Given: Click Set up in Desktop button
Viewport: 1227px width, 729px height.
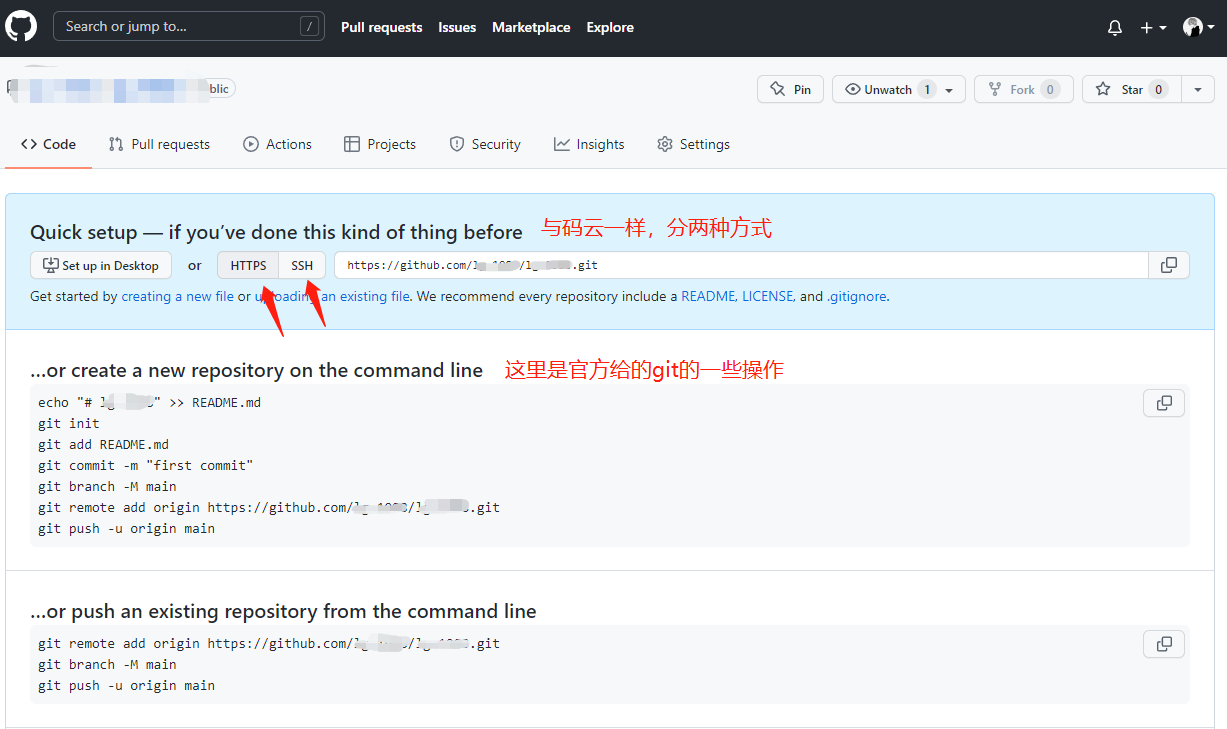Looking at the screenshot, I should tap(101, 265).
